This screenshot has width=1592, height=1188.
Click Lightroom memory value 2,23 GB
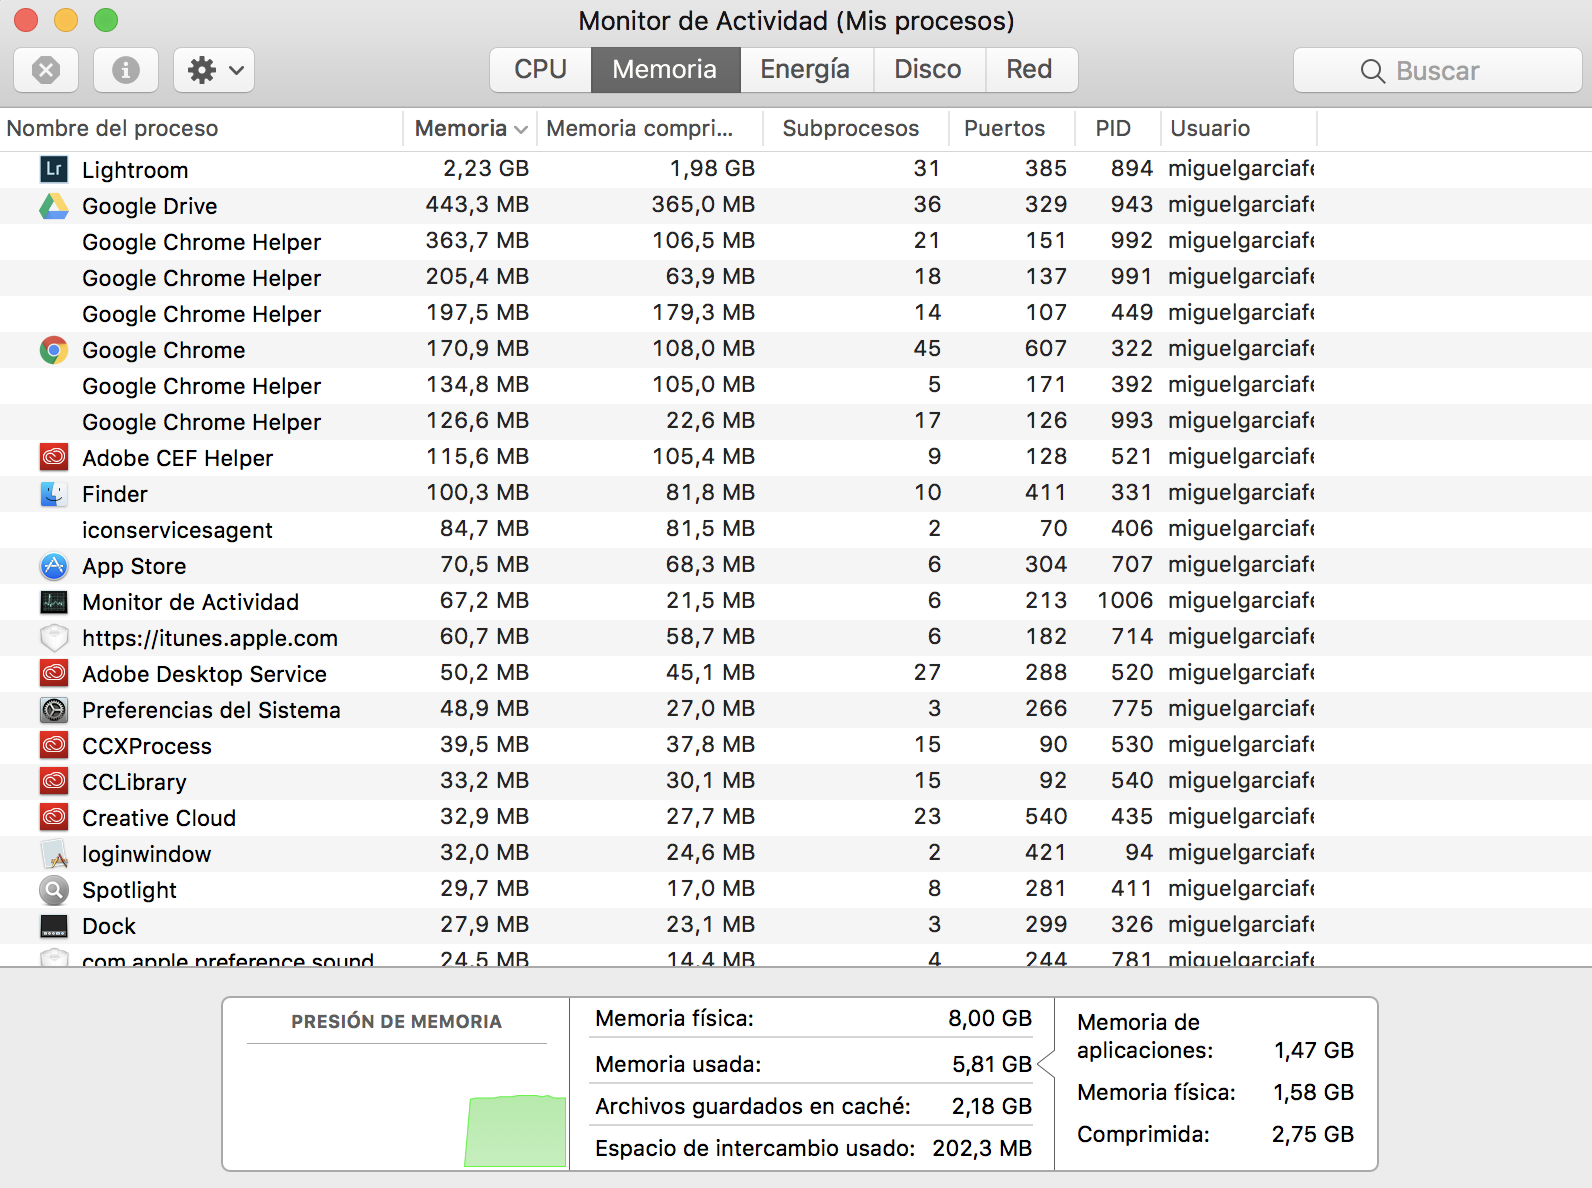(486, 169)
